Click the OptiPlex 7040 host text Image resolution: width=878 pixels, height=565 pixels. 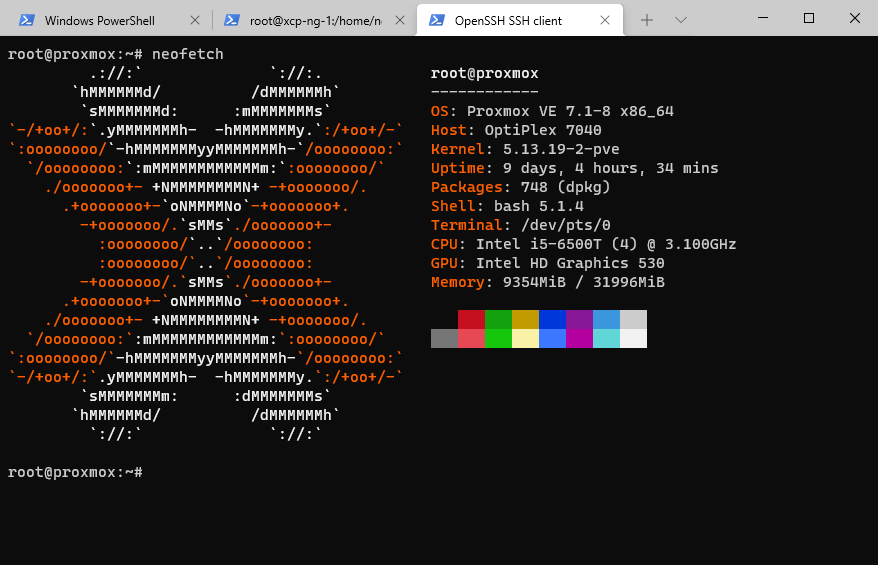(x=544, y=130)
